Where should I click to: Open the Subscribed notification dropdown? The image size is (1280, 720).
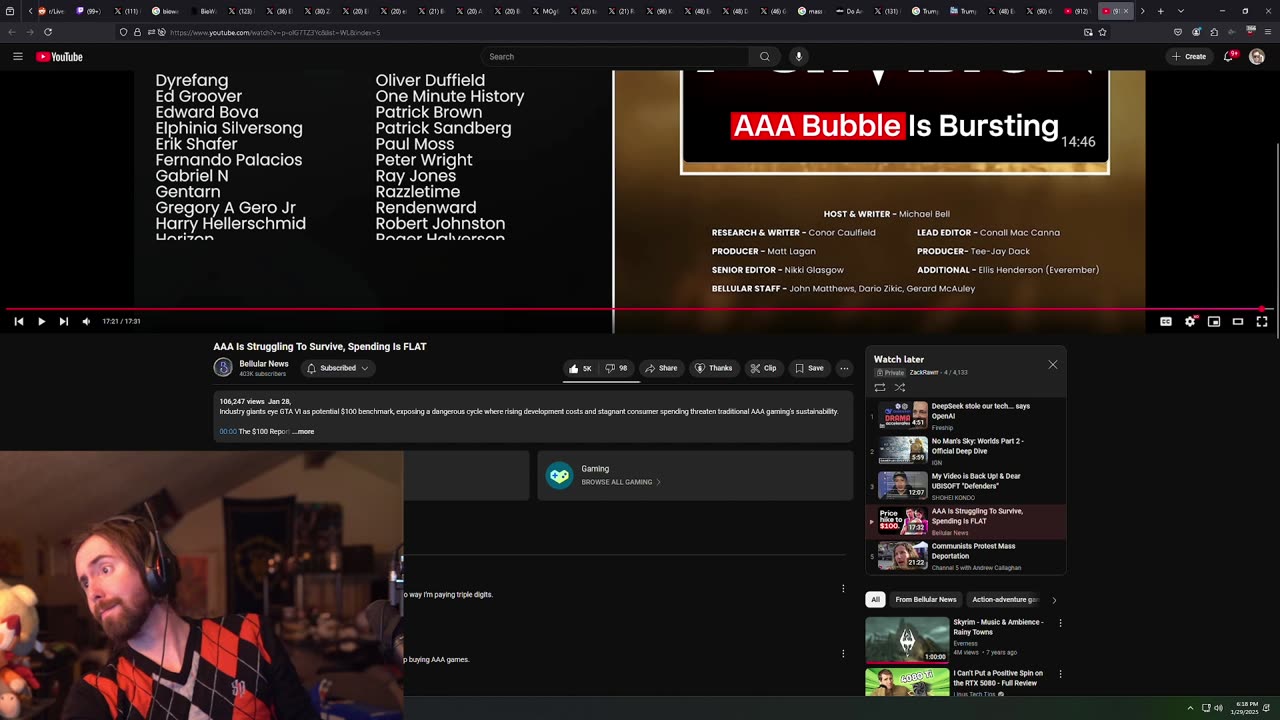[x=338, y=368]
